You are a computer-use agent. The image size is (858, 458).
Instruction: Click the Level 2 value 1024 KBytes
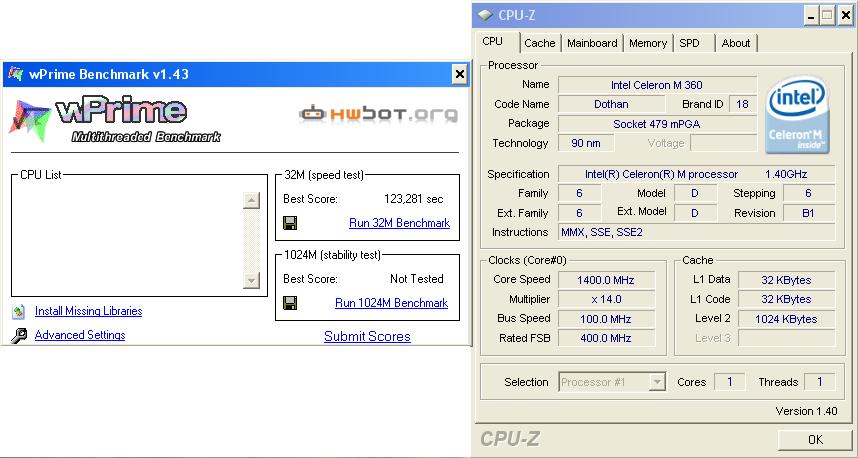tap(786, 319)
